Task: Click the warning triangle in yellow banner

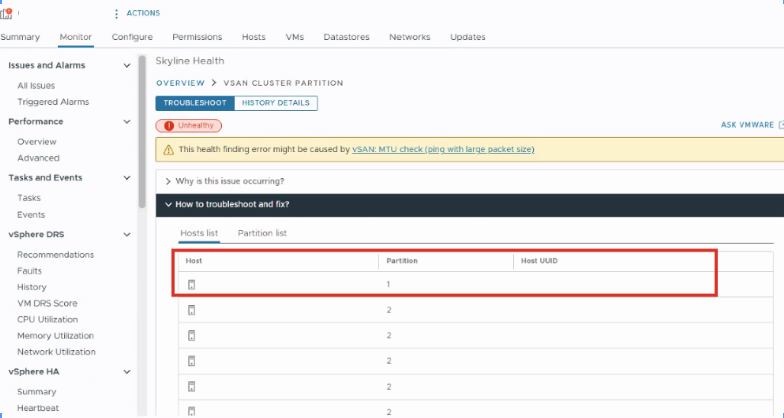Action: [x=168, y=149]
